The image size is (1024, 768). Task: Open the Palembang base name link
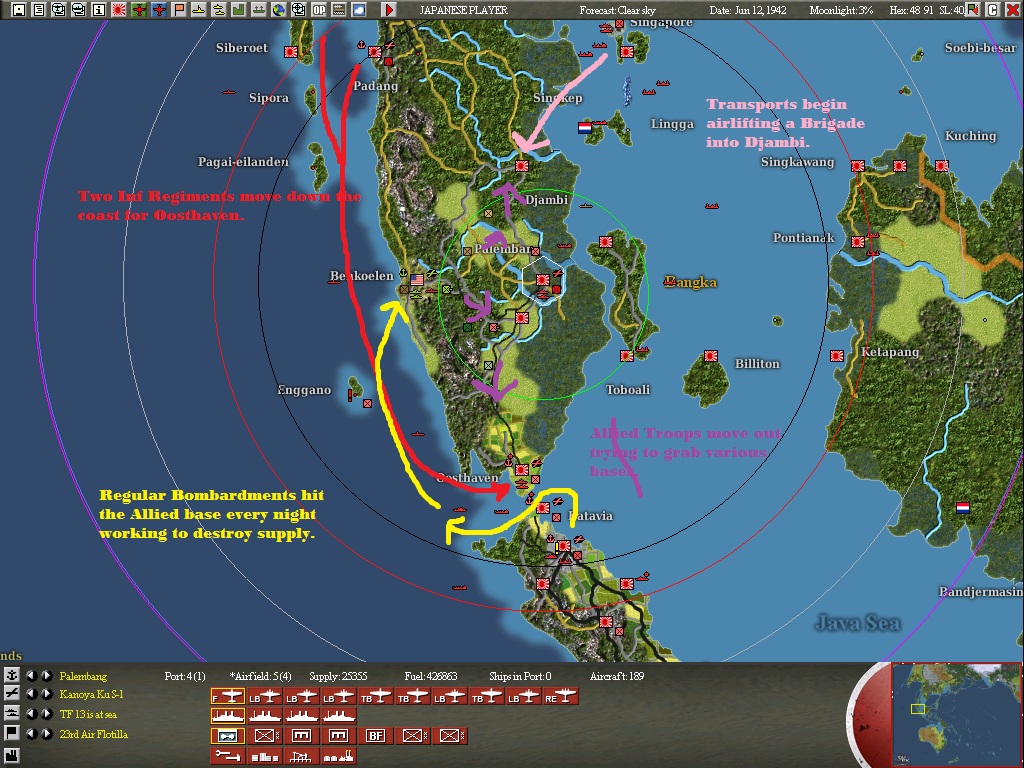pyautogui.click(x=83, y=676)
